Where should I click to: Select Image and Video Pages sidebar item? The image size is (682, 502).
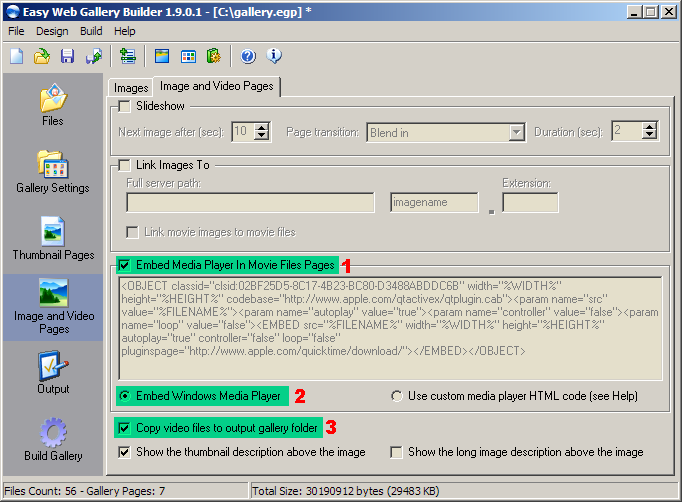point(53,307)
